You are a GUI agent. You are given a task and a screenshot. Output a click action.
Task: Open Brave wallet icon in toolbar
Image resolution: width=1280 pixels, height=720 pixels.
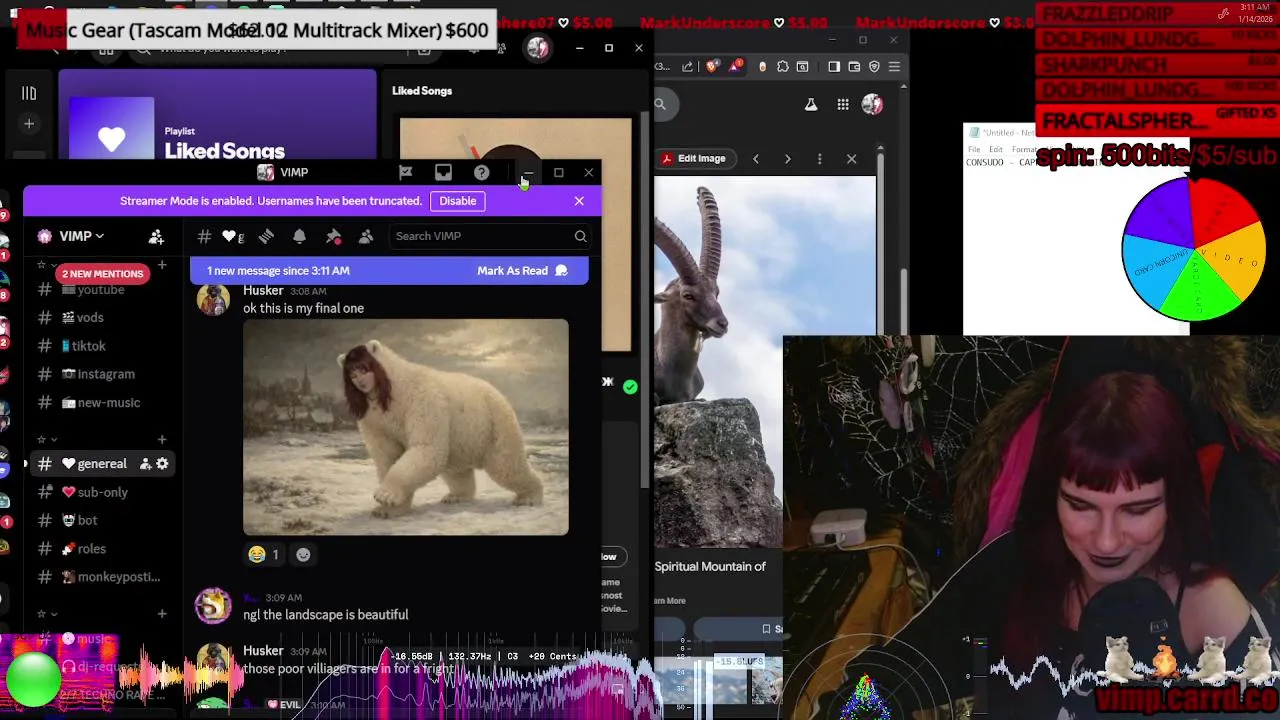coord(854,67)
